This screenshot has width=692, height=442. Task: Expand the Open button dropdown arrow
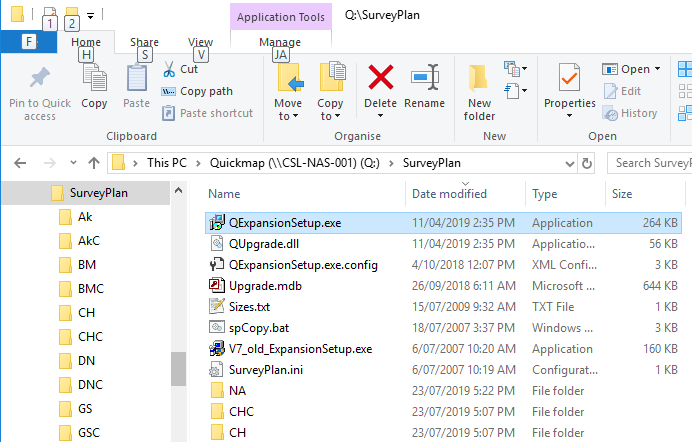657,69
